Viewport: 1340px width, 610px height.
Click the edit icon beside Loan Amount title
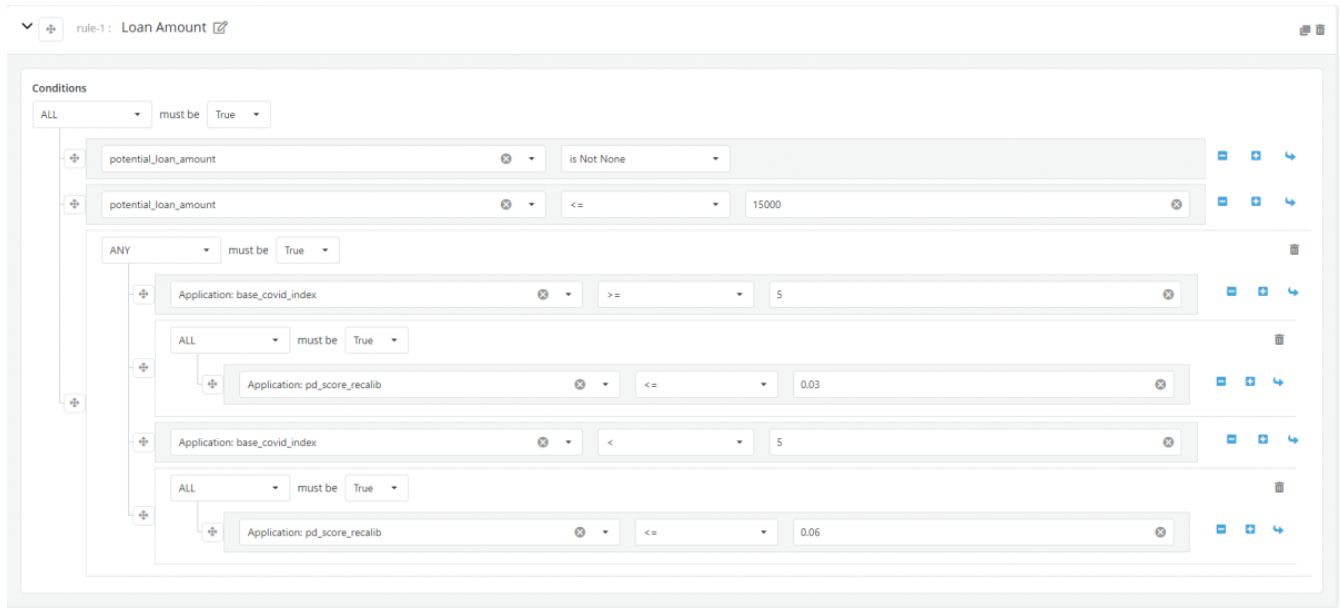pos(220,28)
